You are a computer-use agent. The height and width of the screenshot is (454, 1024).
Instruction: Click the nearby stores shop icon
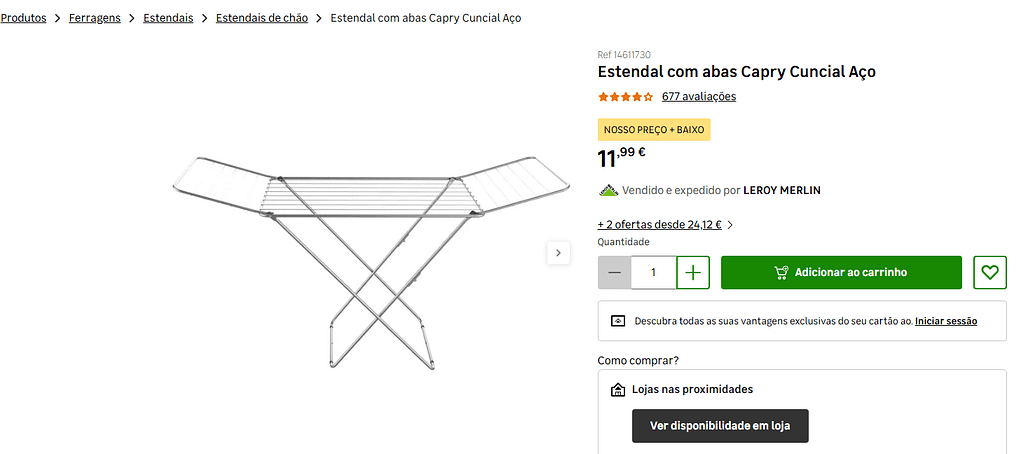click(618, 390)
